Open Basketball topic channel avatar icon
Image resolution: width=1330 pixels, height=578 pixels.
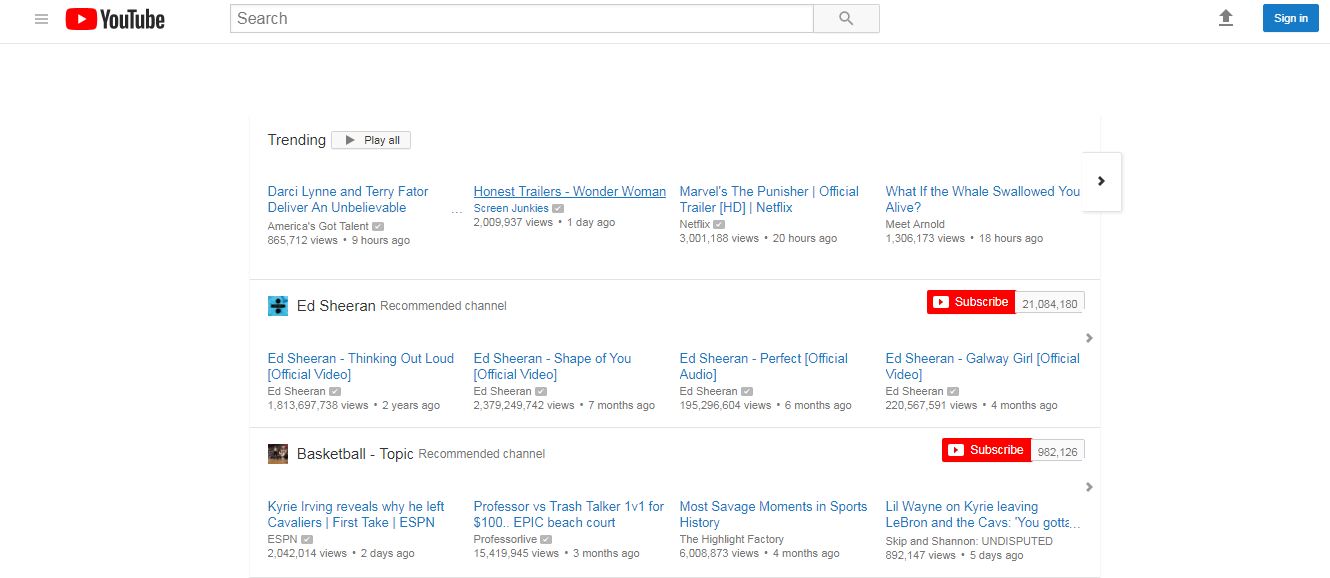278,454
